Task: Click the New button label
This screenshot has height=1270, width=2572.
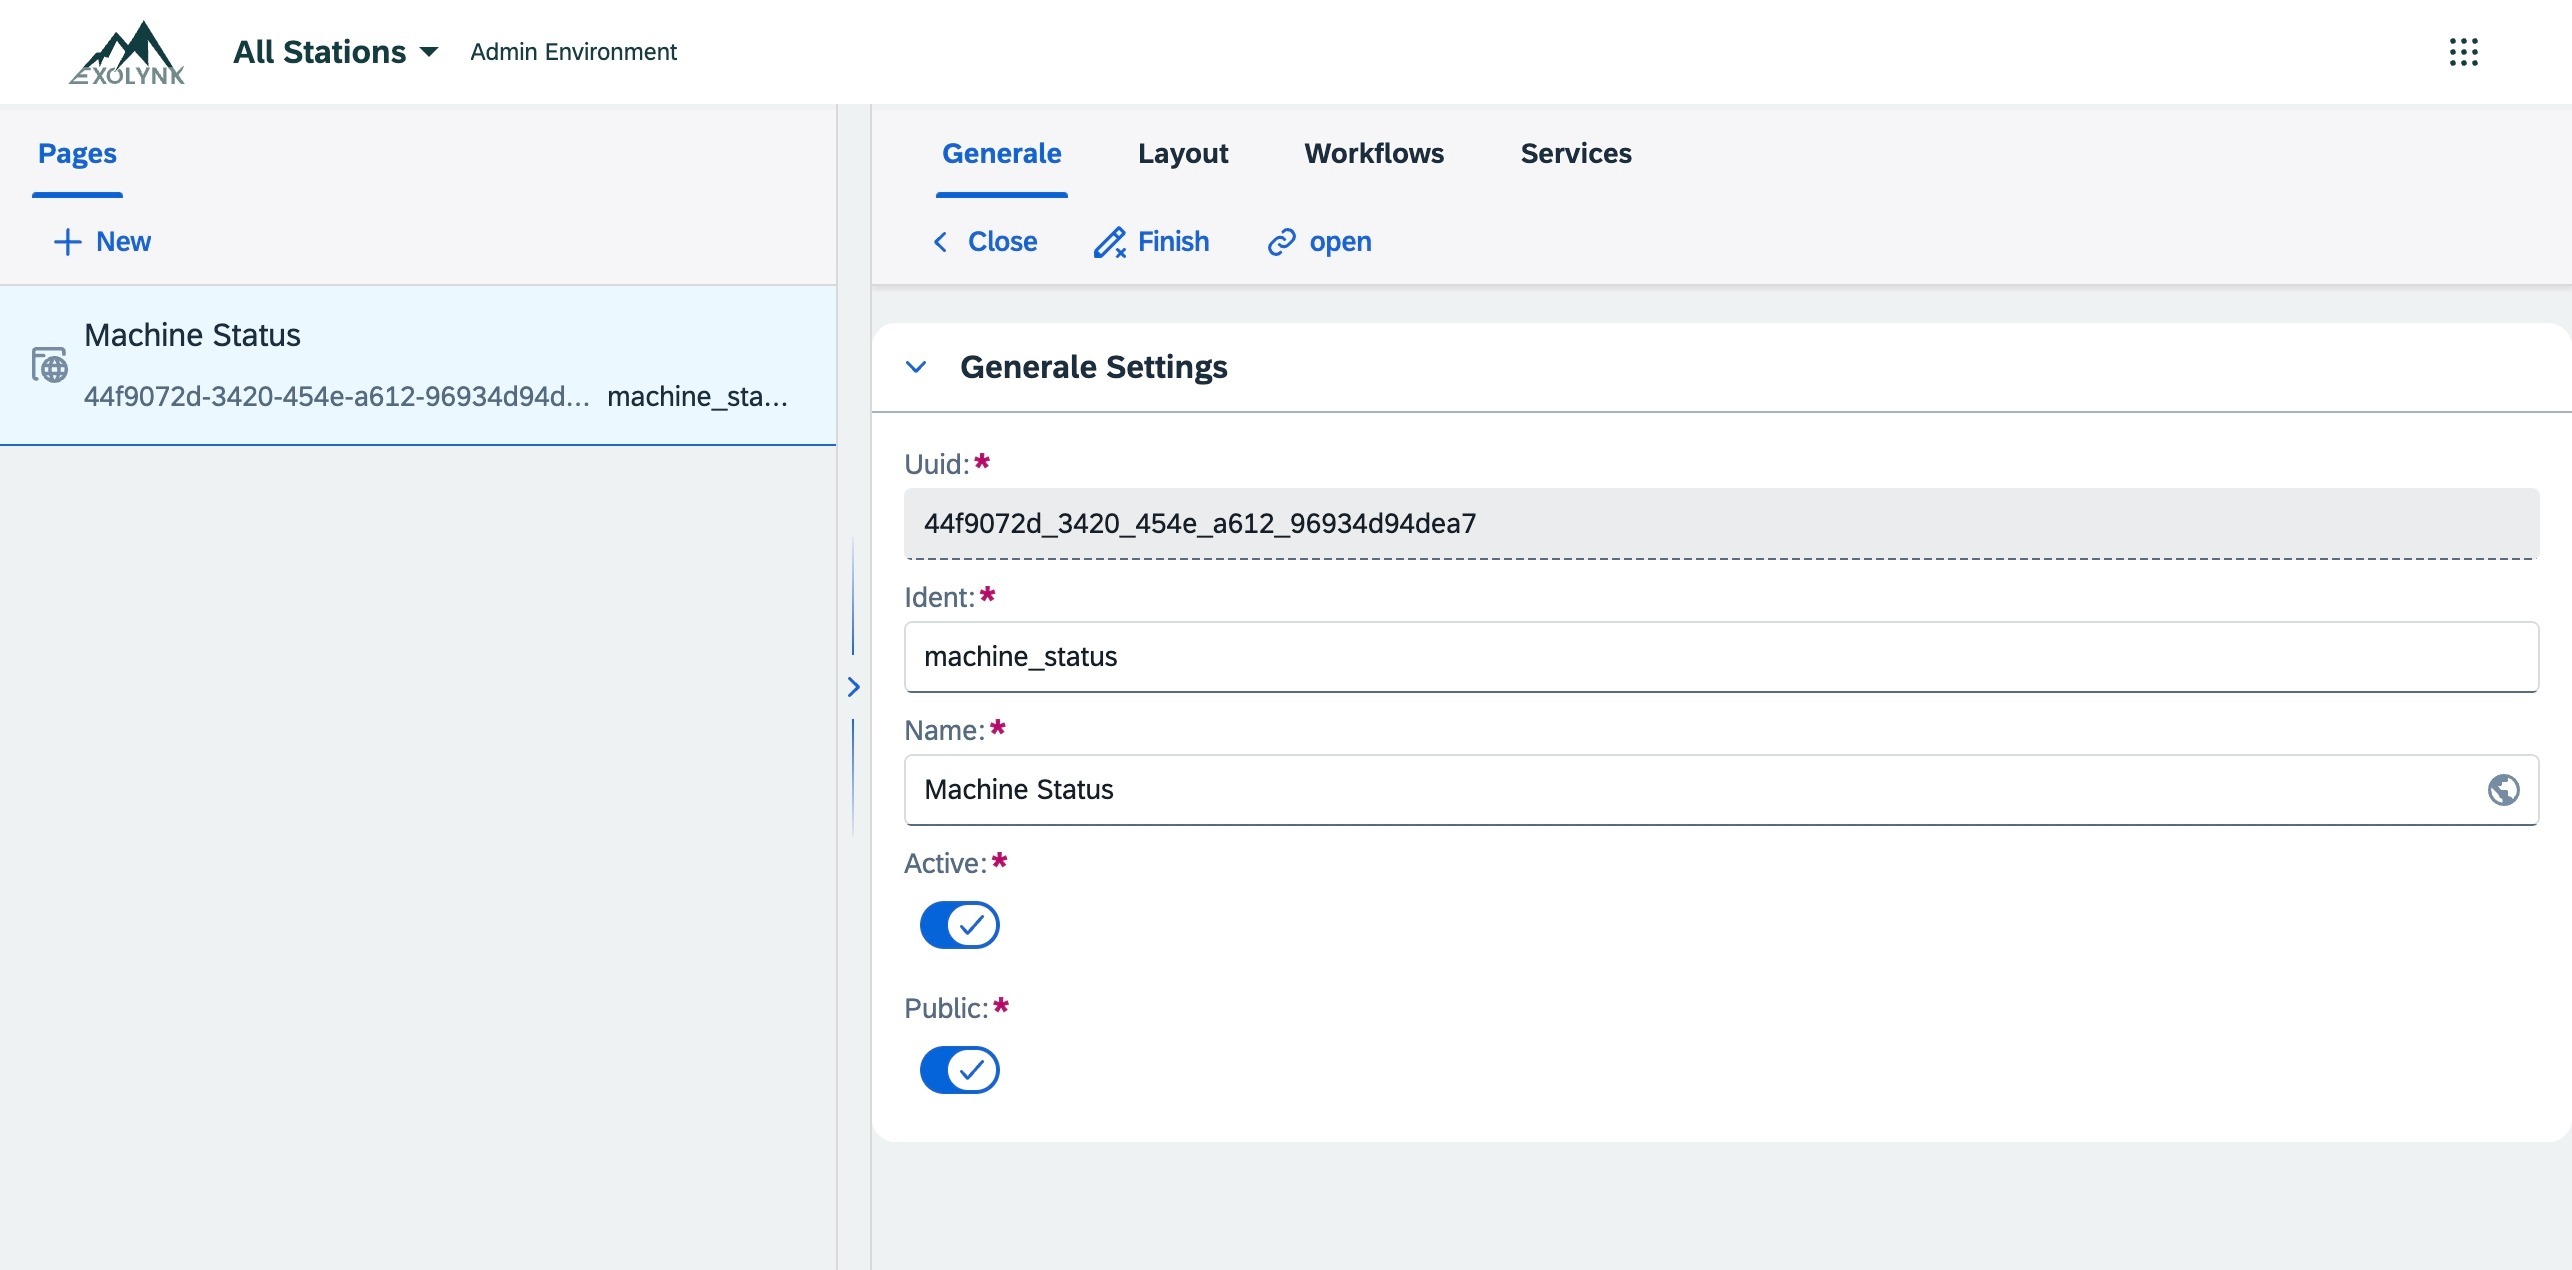Action: point(123,242)
